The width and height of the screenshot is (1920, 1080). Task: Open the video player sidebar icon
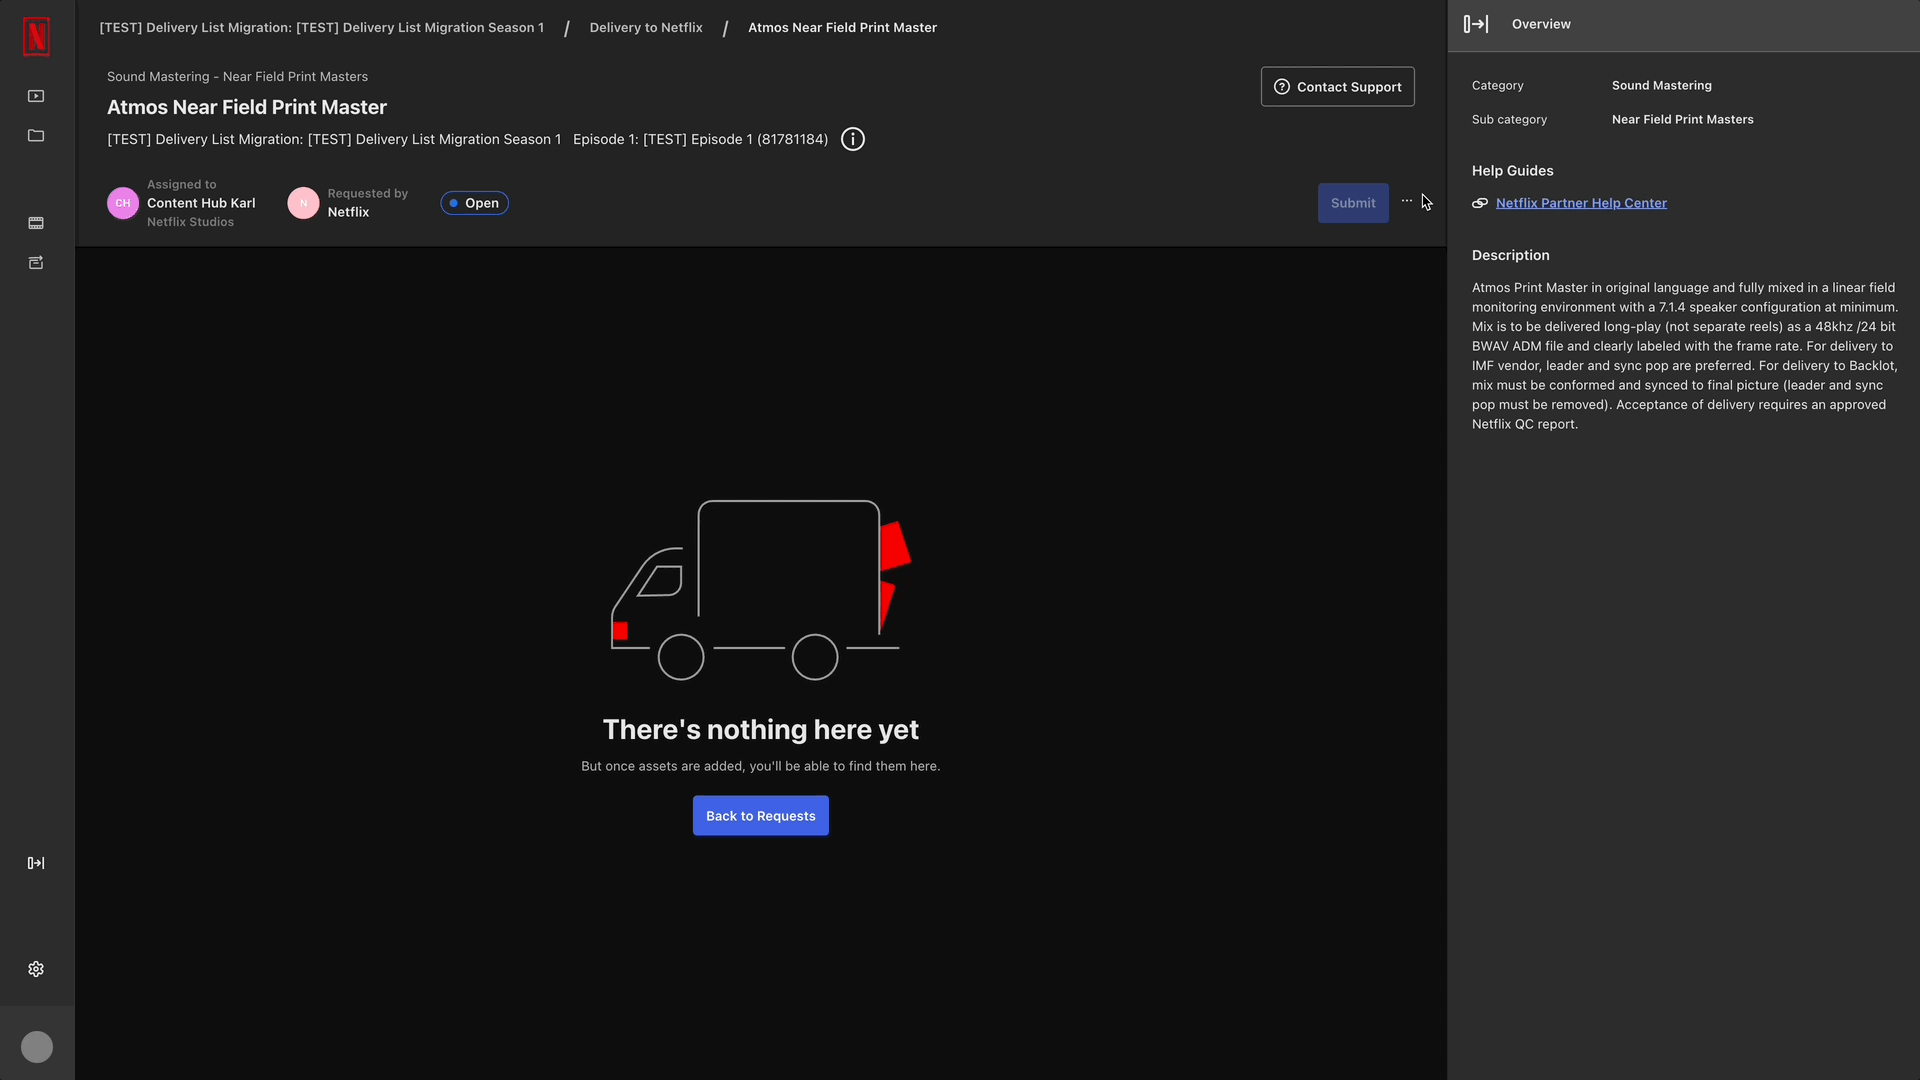pos(36,96)
